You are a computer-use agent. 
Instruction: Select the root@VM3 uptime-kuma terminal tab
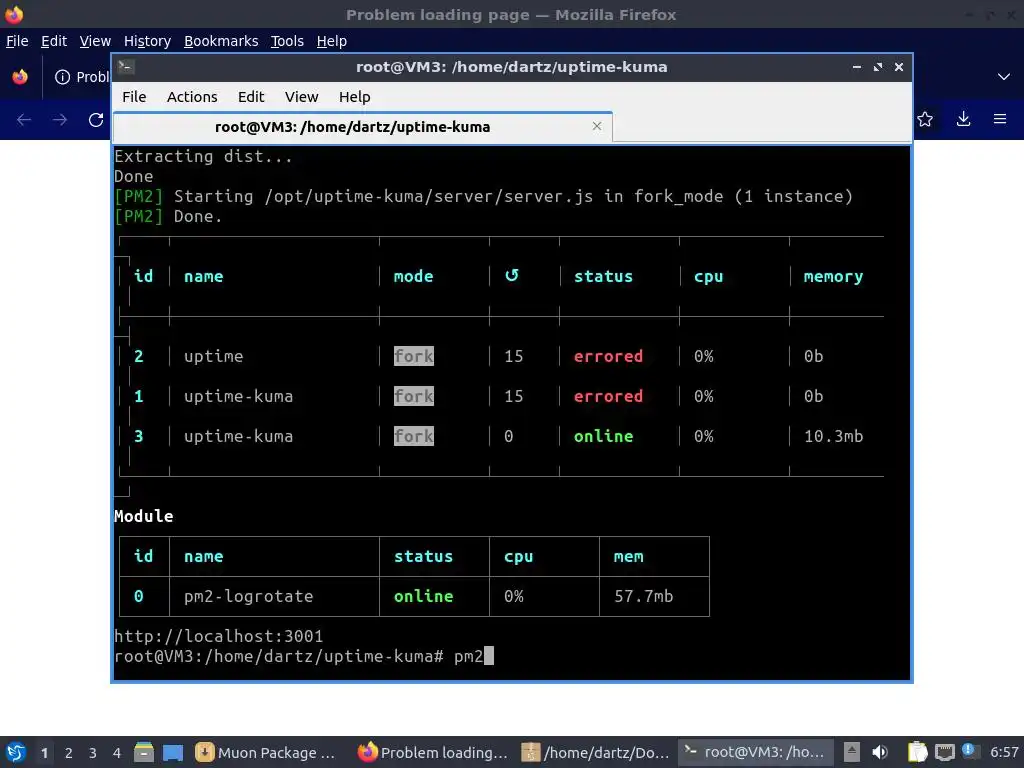click(362, 127)
